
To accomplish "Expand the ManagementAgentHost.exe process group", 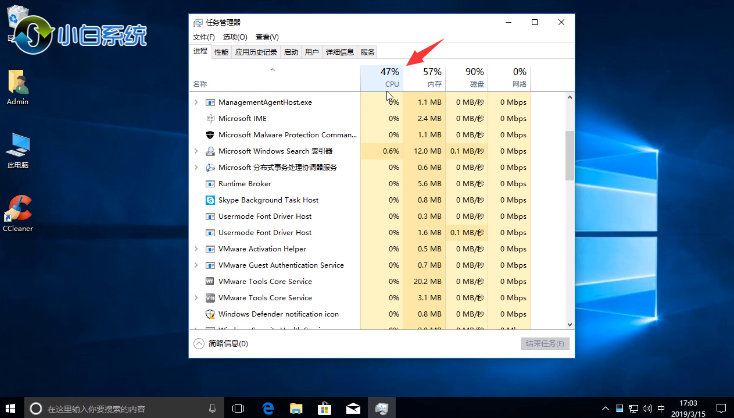I will click(x=196, y=102).
